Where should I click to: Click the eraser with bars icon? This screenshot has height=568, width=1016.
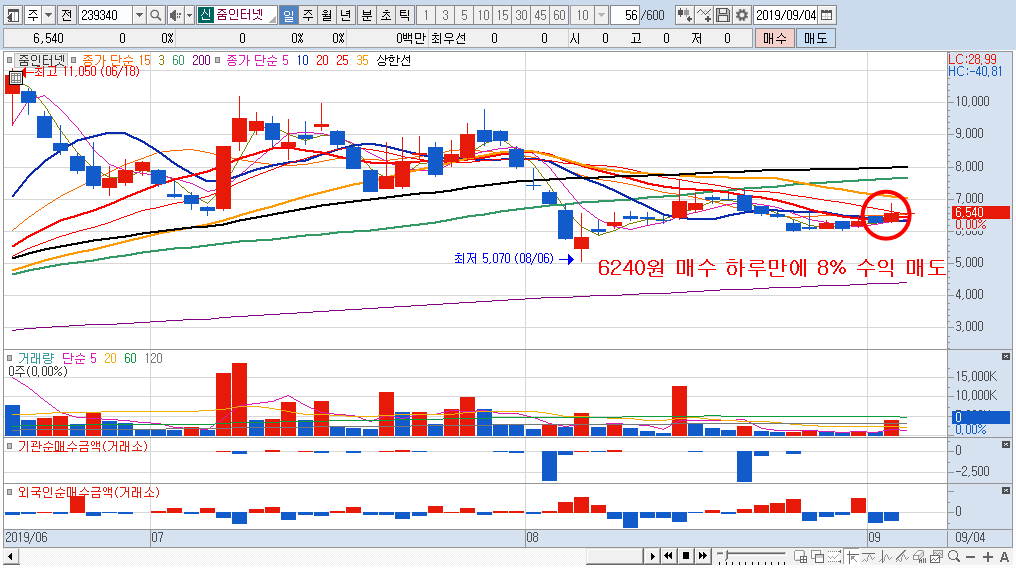(919, 556)
